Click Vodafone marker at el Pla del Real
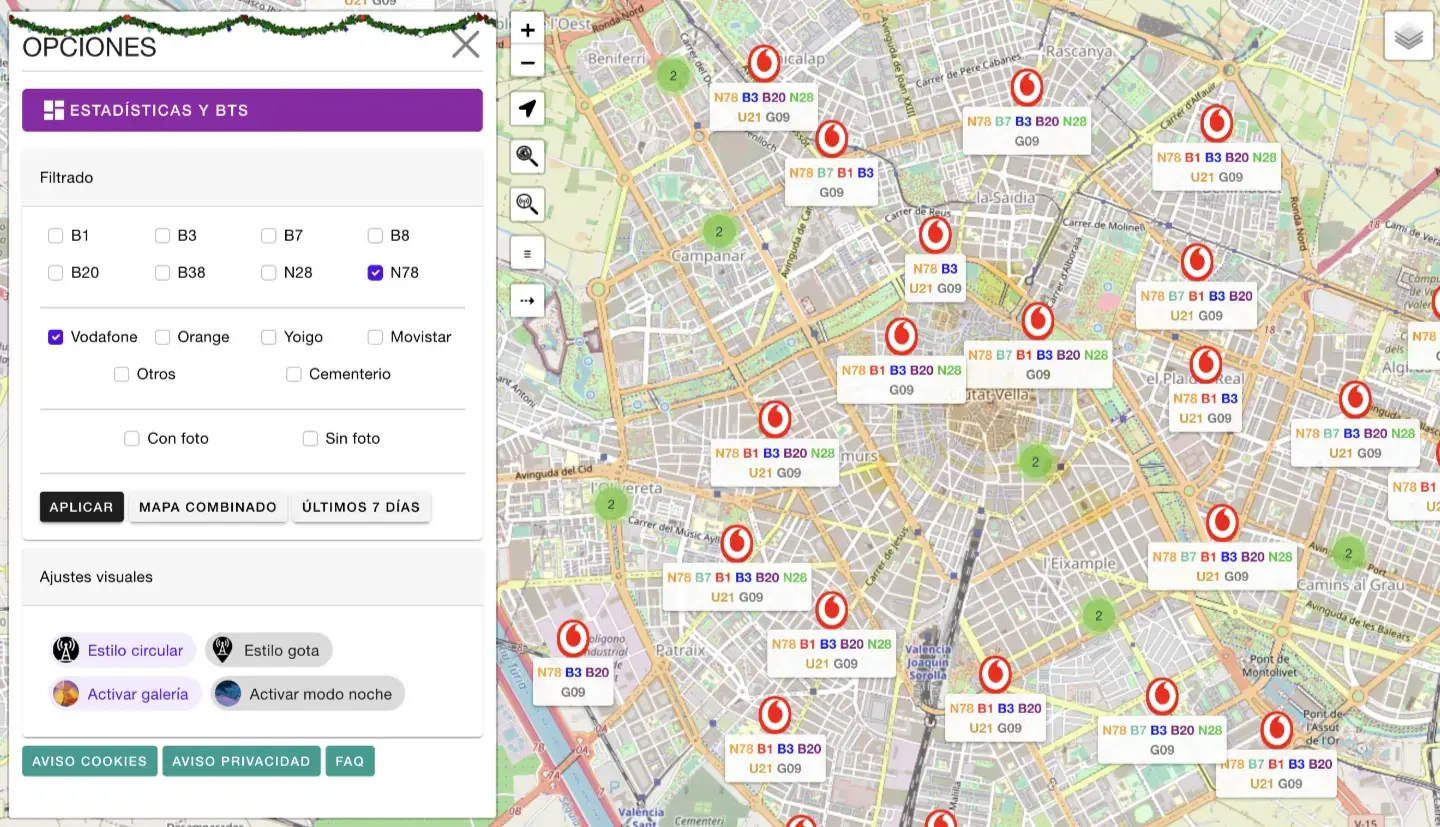This screenshot has height=827, width=1440. [1205, 364]
